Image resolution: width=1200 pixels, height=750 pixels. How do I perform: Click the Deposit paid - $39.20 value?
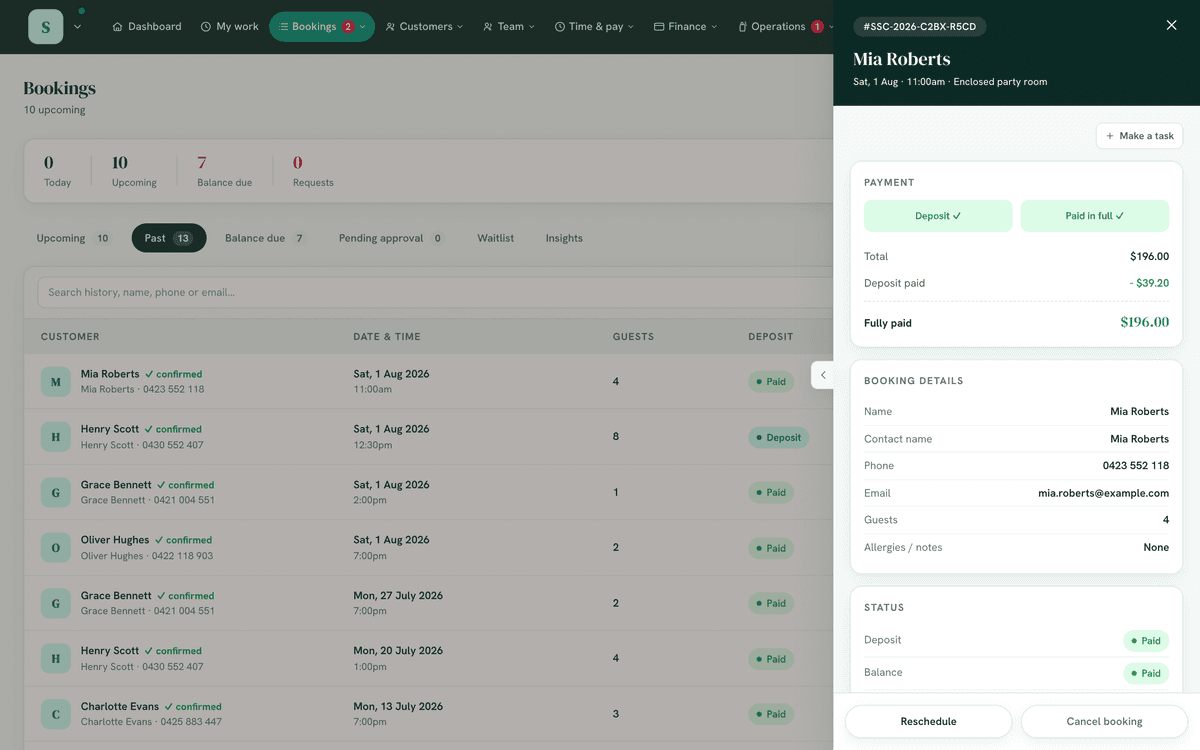tap(1149, 283)
